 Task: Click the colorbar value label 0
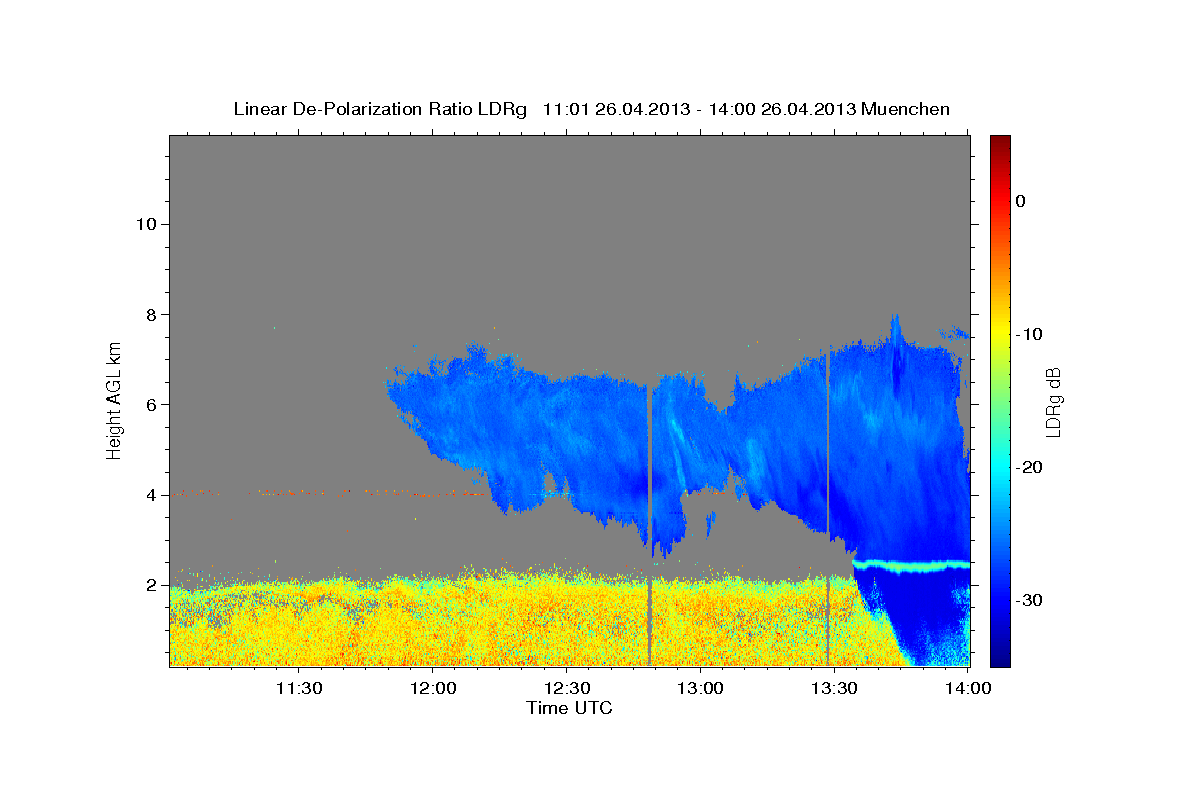coord(1020,201)
